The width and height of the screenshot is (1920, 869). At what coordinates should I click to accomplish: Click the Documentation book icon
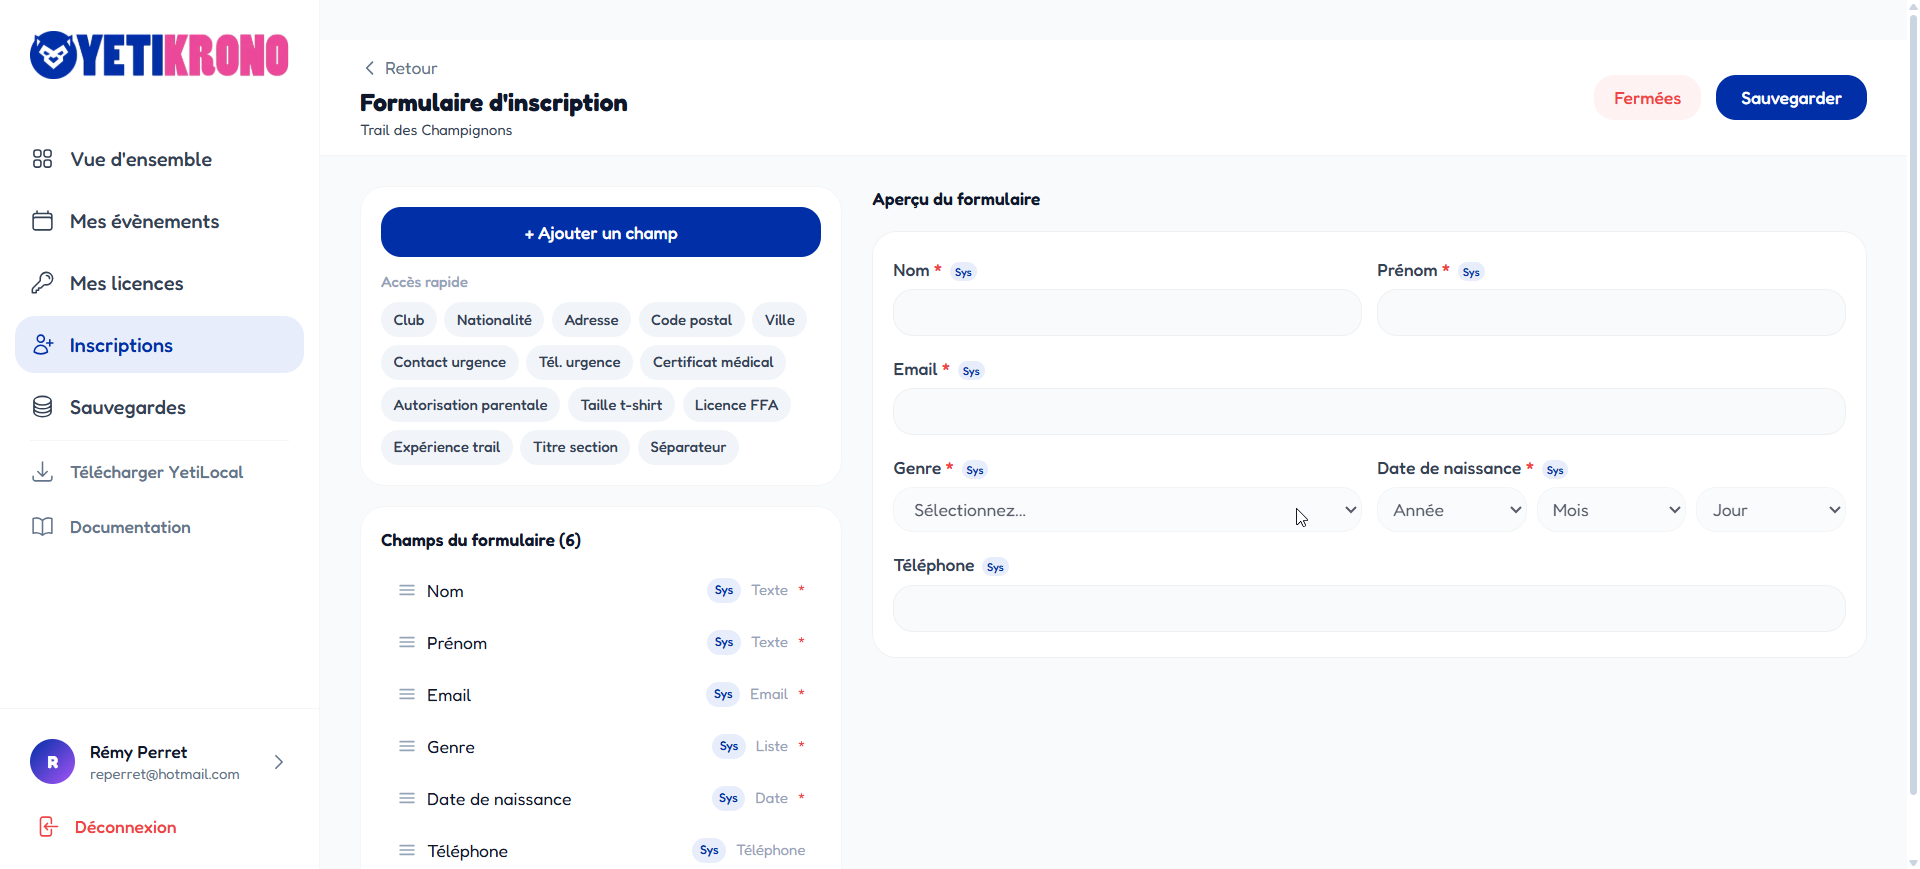click(x=42, y=527)
